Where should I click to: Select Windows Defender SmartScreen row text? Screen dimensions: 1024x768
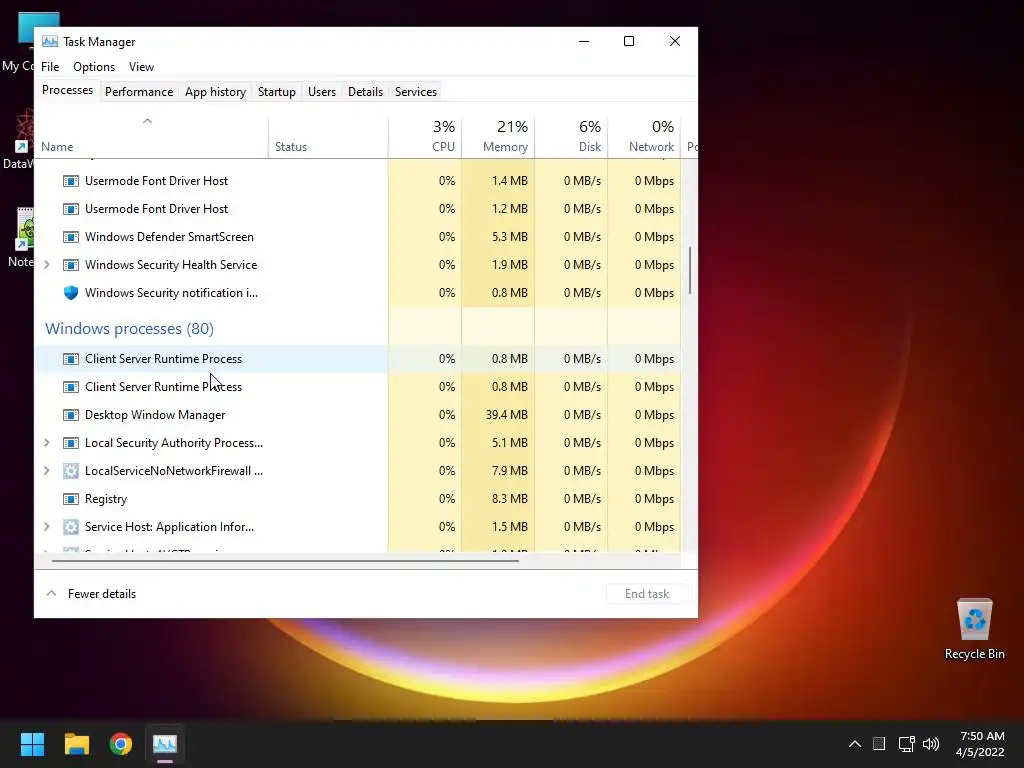169,237
